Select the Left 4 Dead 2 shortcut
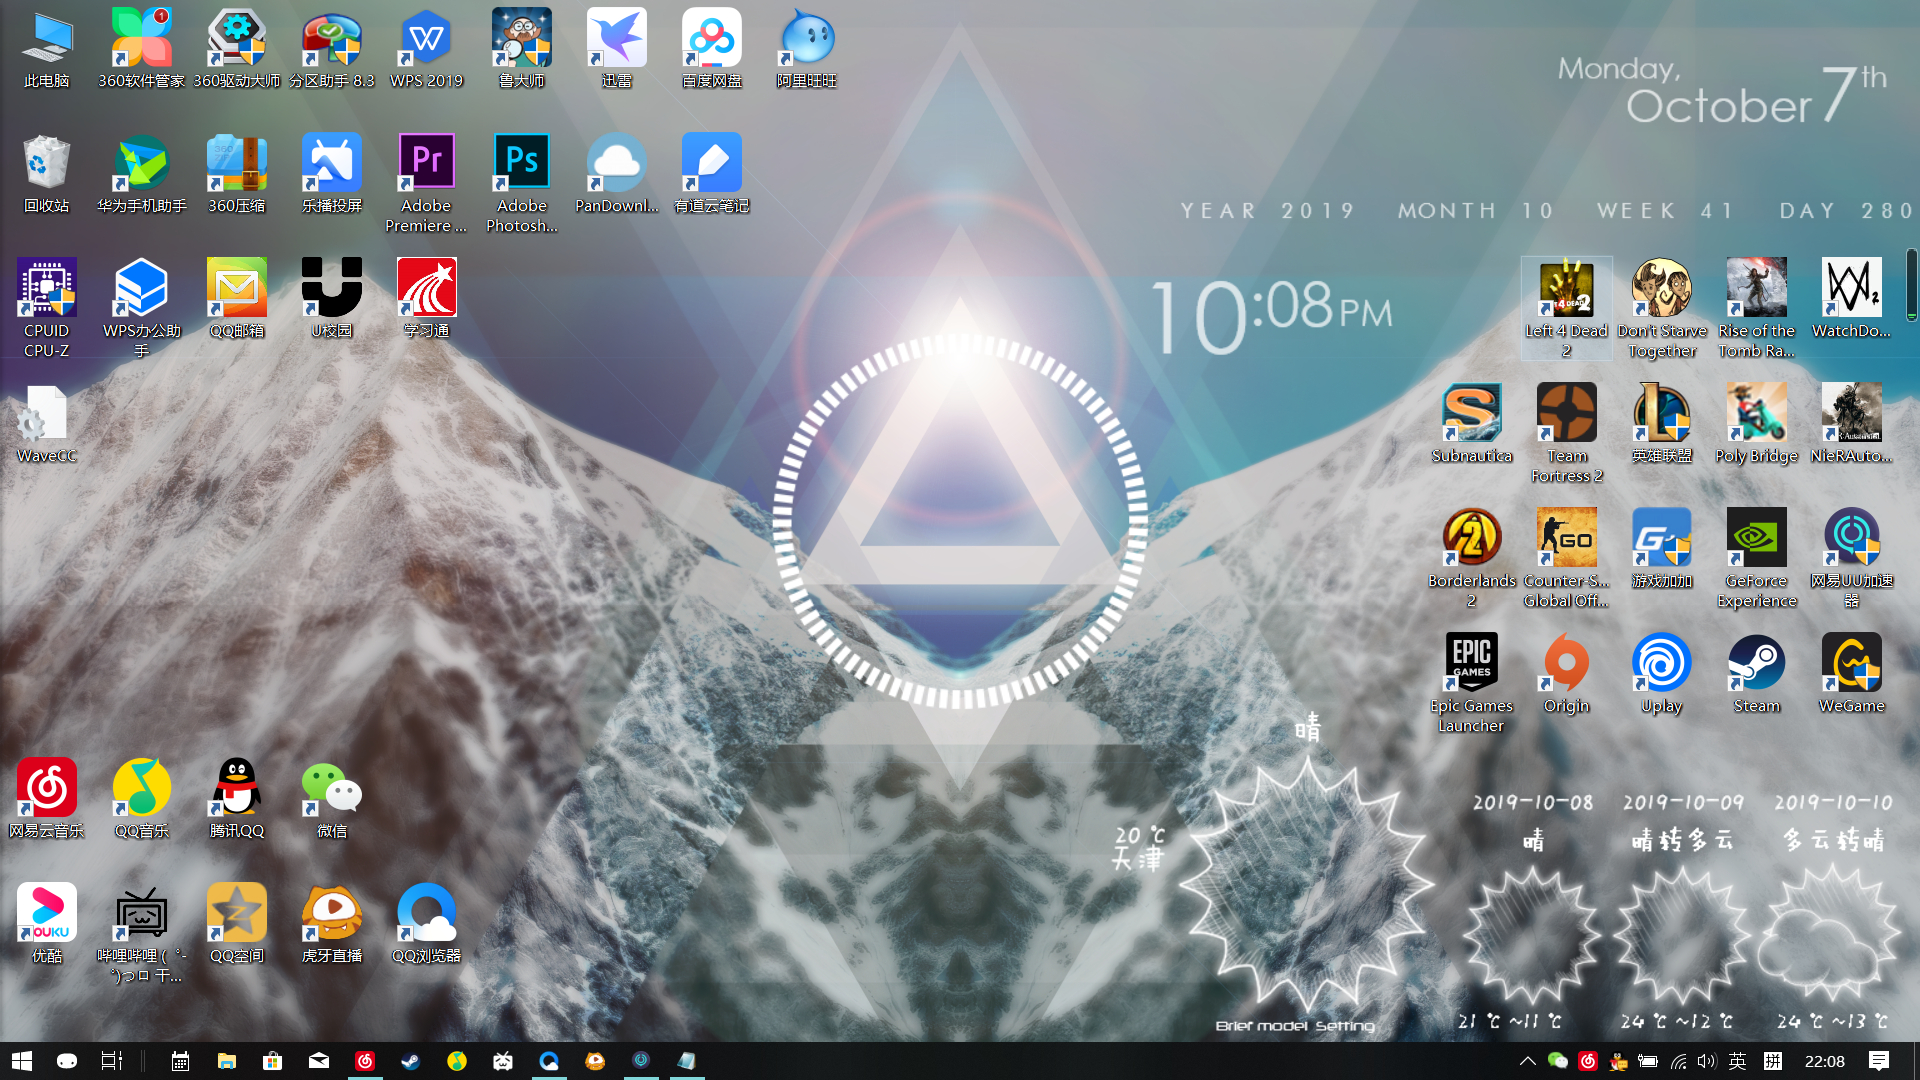Viewport: 1920px width, 1080px height. [x=1566, y=290]
